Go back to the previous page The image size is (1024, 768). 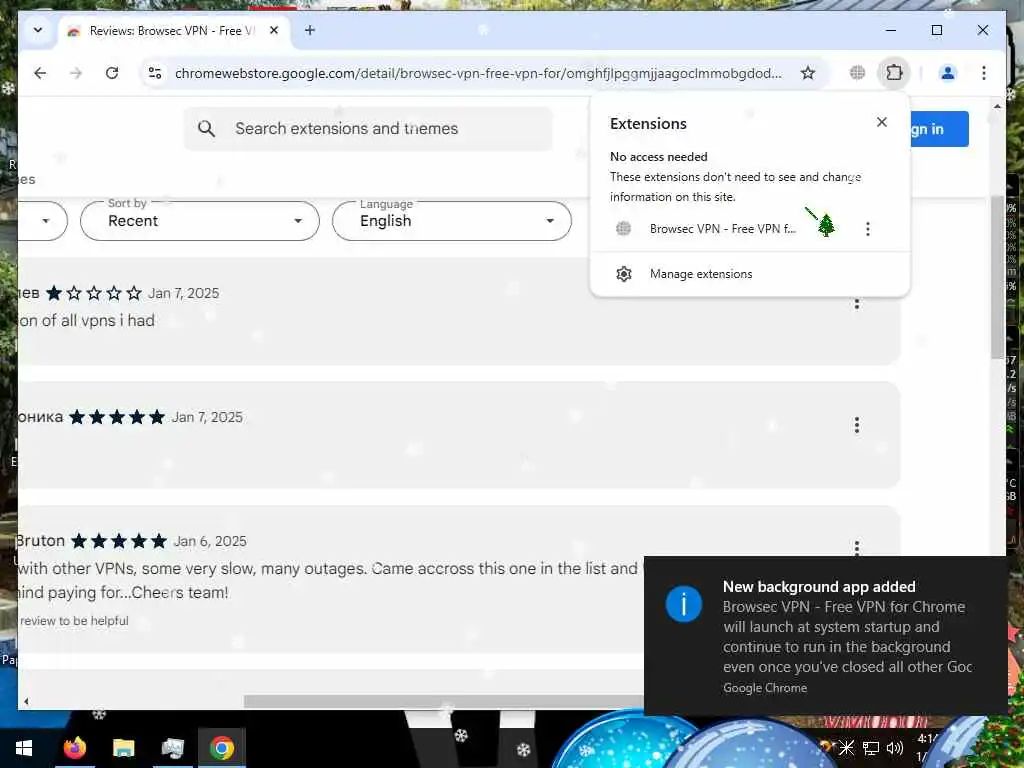pyautogui.click(x=40, y=73)
